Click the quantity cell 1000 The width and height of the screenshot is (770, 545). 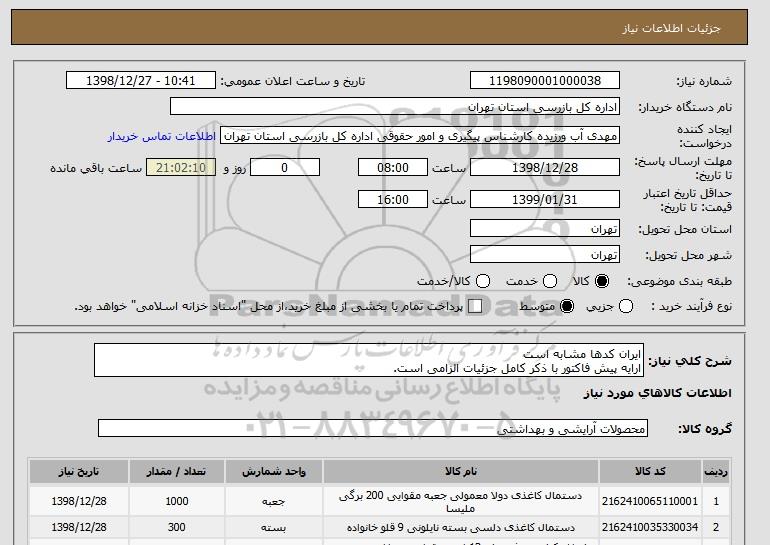pos(176,501)
